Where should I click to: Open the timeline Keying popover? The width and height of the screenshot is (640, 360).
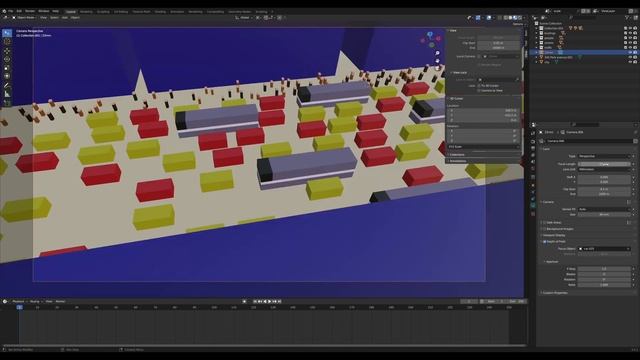tap(35, 301)
